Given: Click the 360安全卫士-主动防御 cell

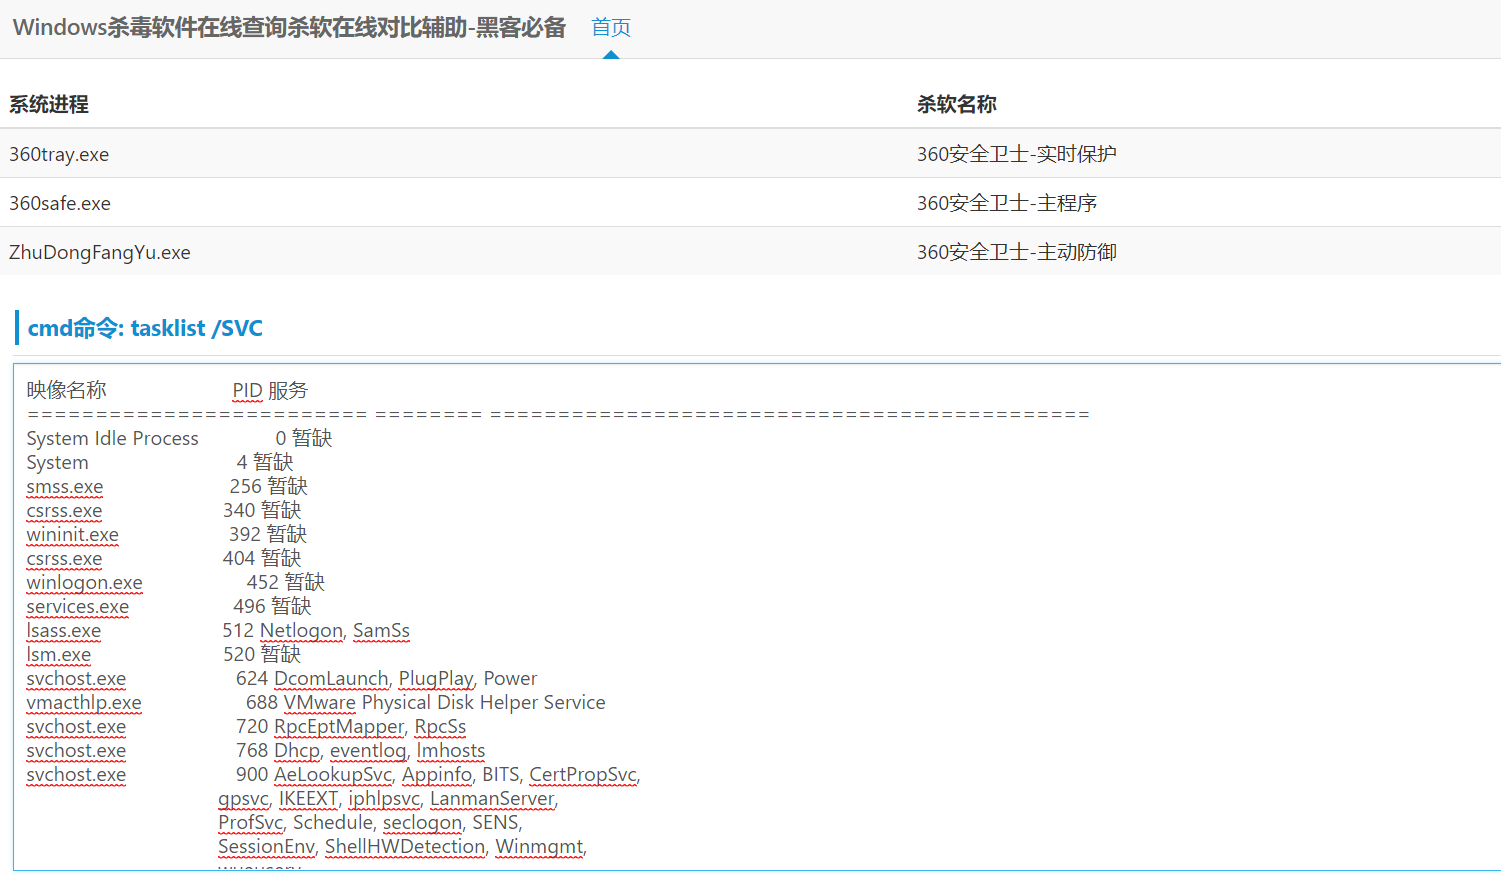Looking at the screenshot, I should coord(1017,252).
